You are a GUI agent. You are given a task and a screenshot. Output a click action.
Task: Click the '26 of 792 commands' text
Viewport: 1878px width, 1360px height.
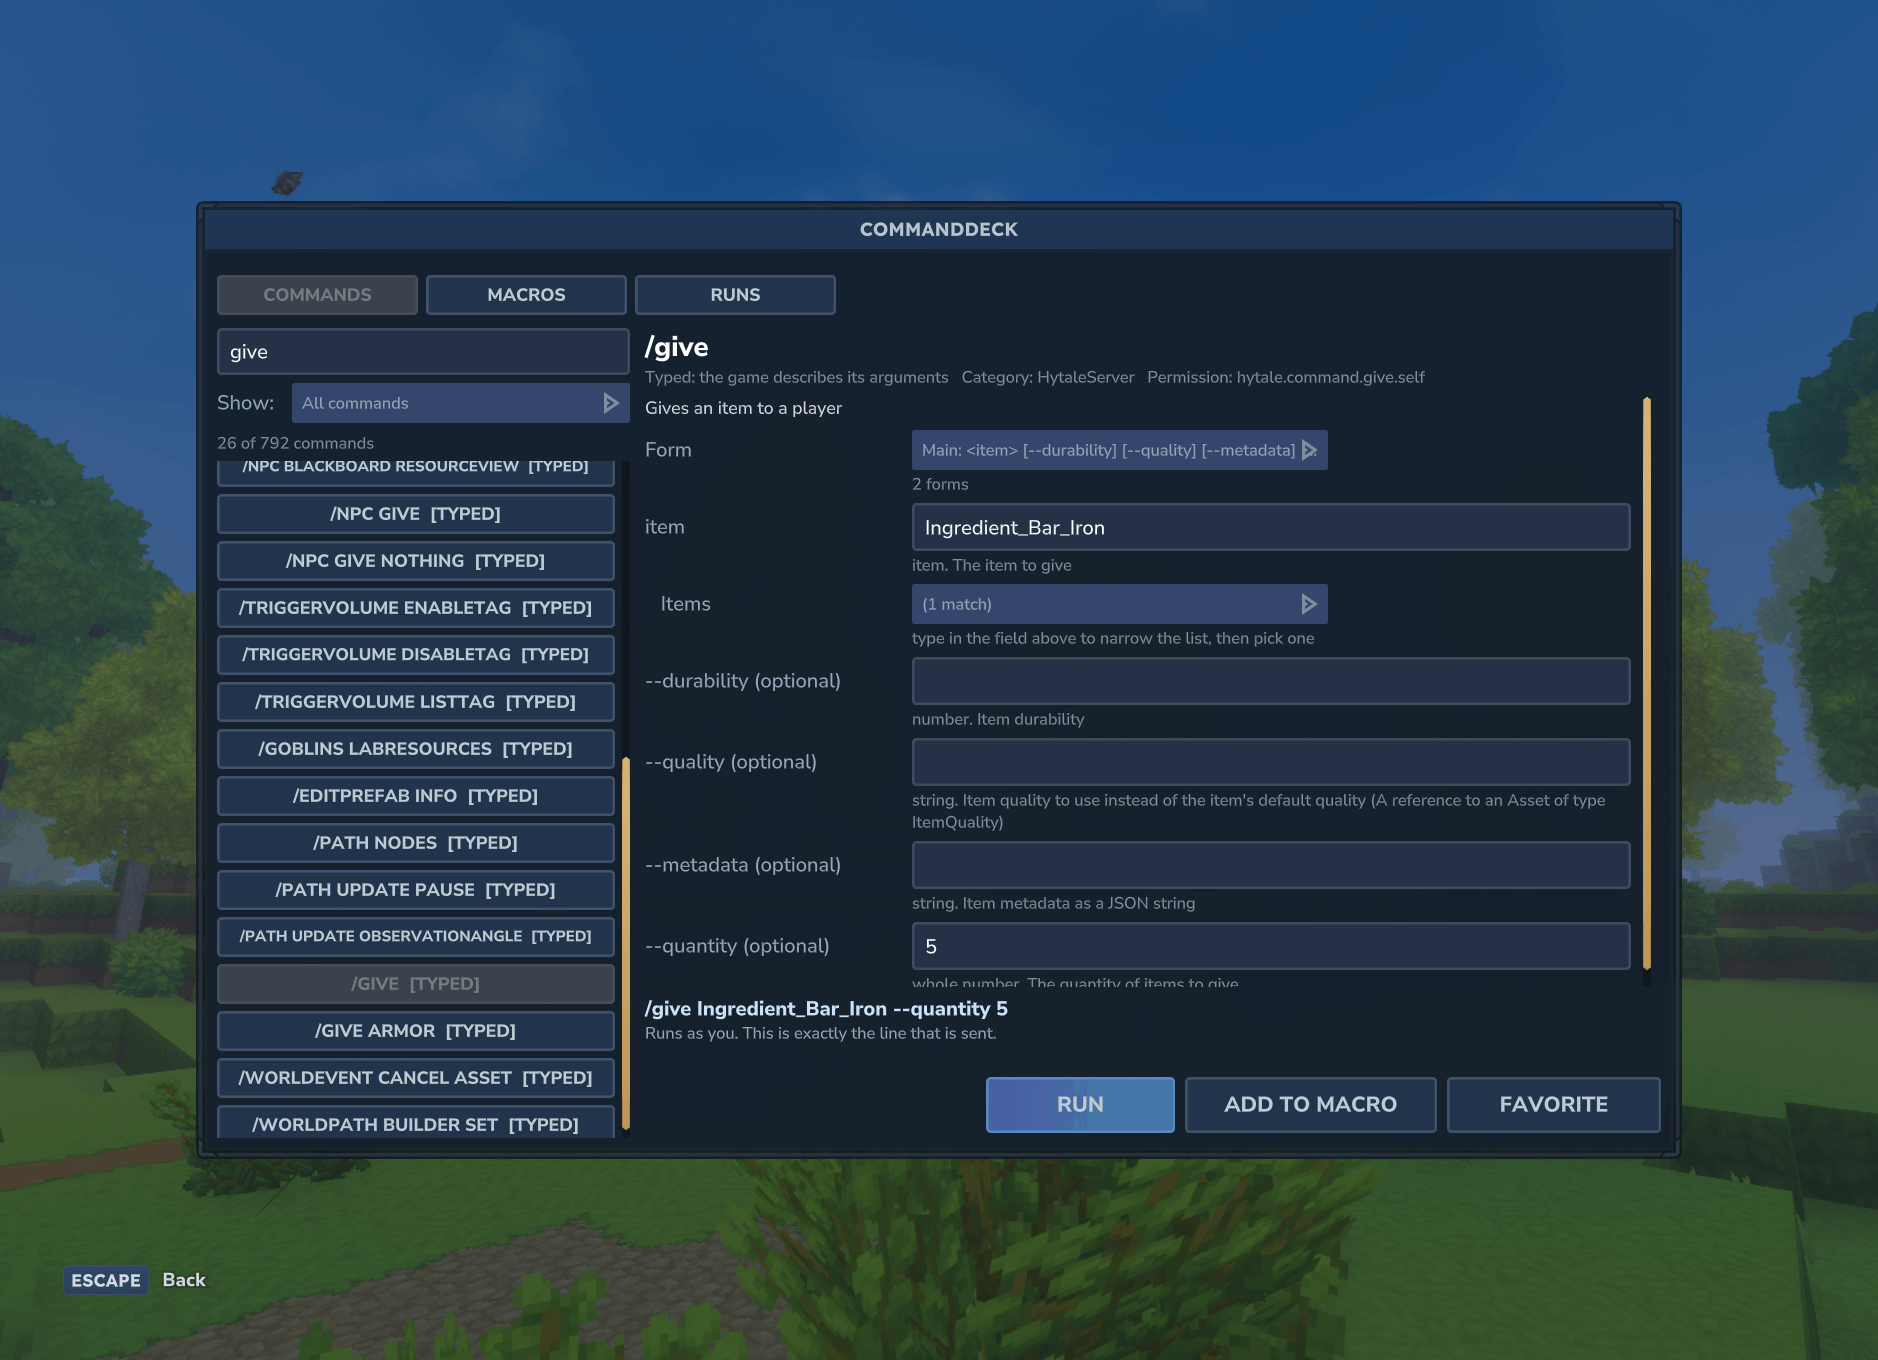click(x=295, y=443)
